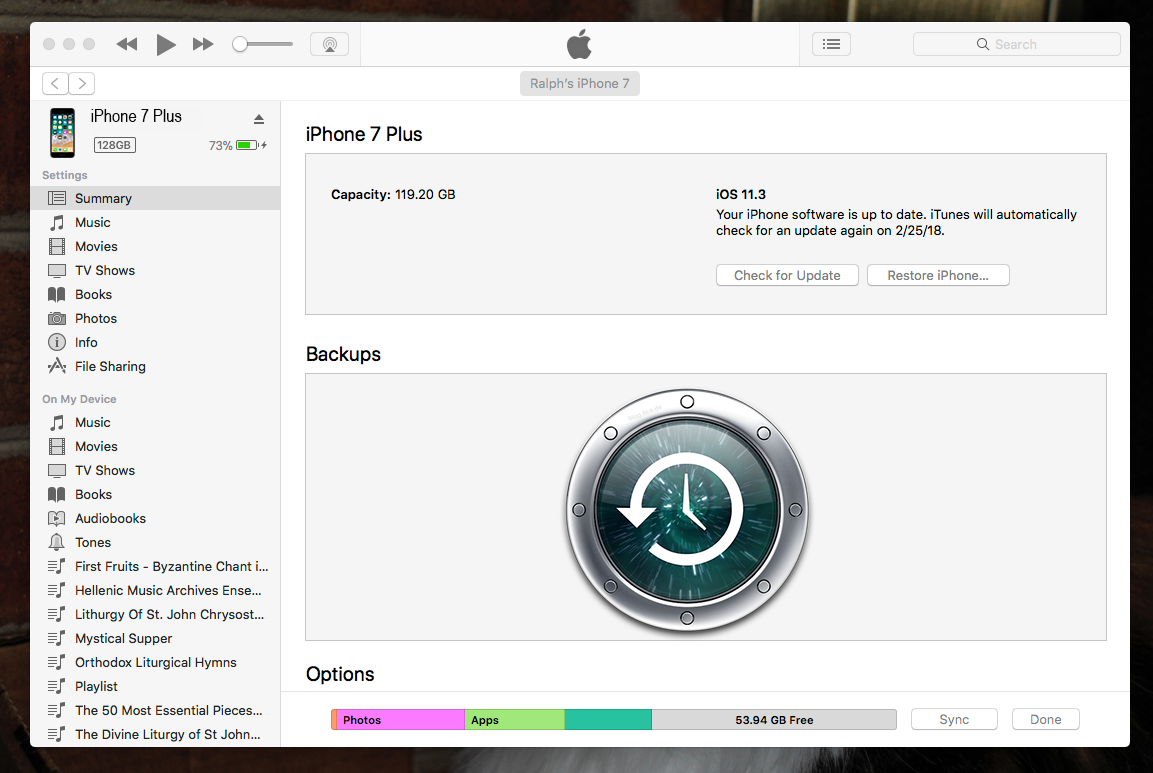Open the Mystical Supper playlist
The image size is (1153, 773).
click(155, 638)
